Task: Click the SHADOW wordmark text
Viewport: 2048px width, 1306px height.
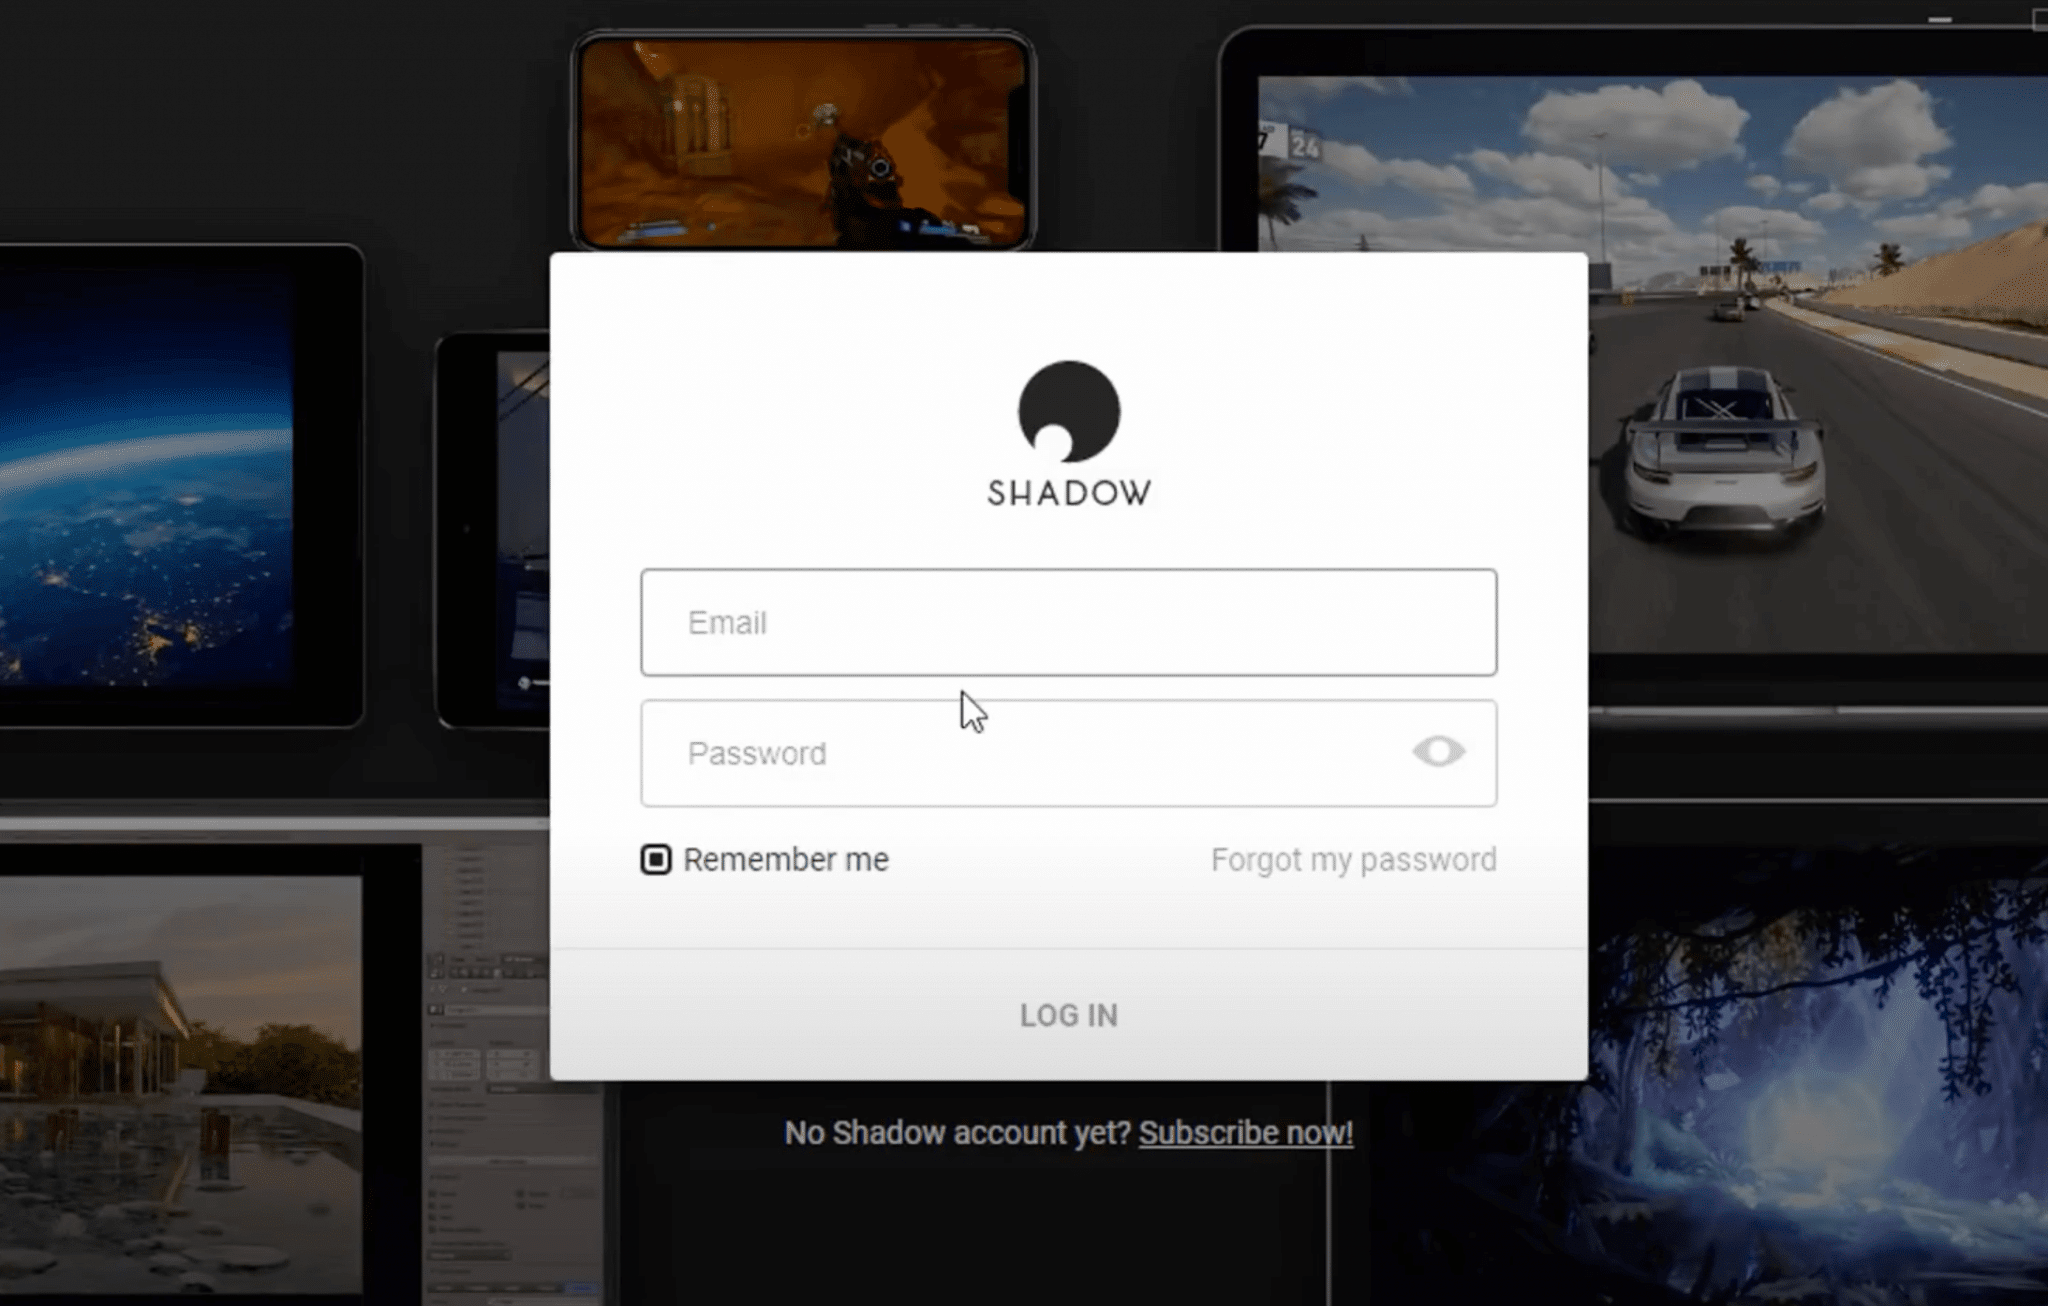Action: [1069, 493]
